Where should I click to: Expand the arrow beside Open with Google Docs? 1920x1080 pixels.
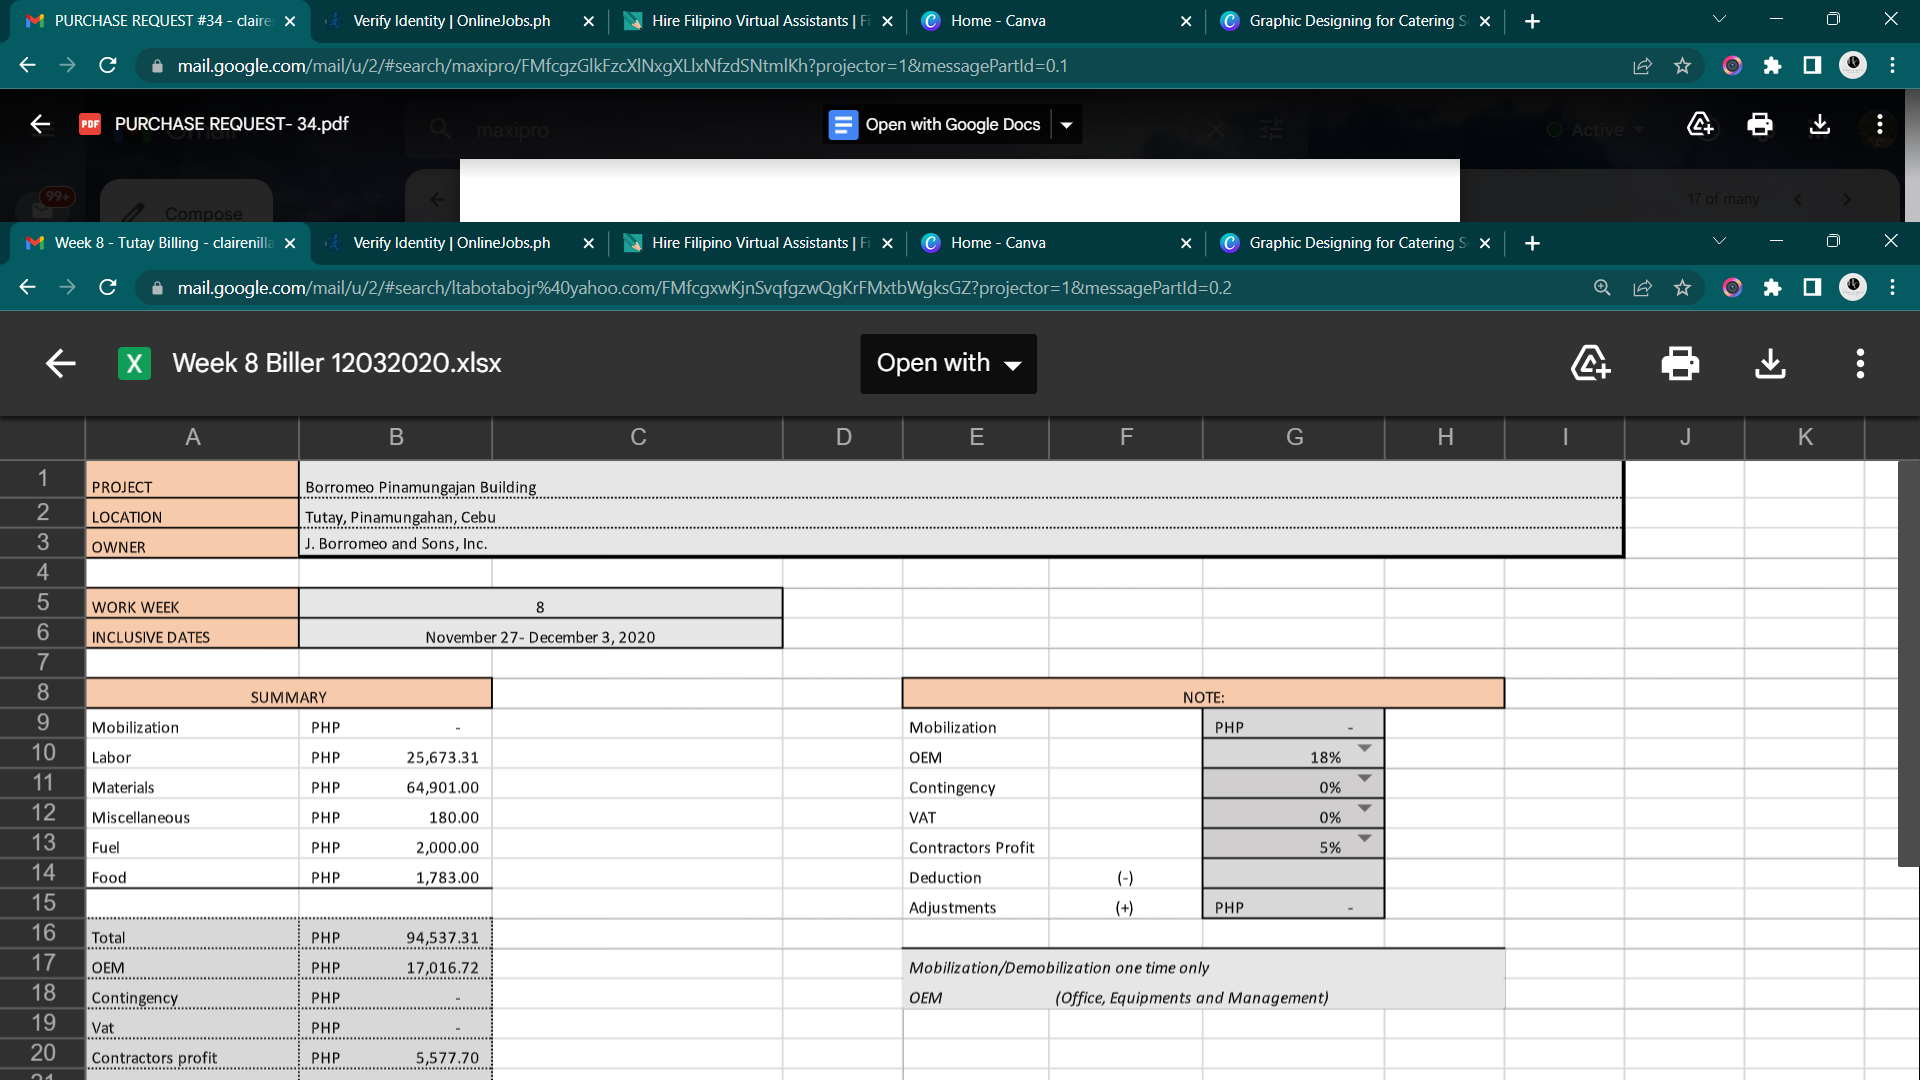click(x=1067, y=125)
